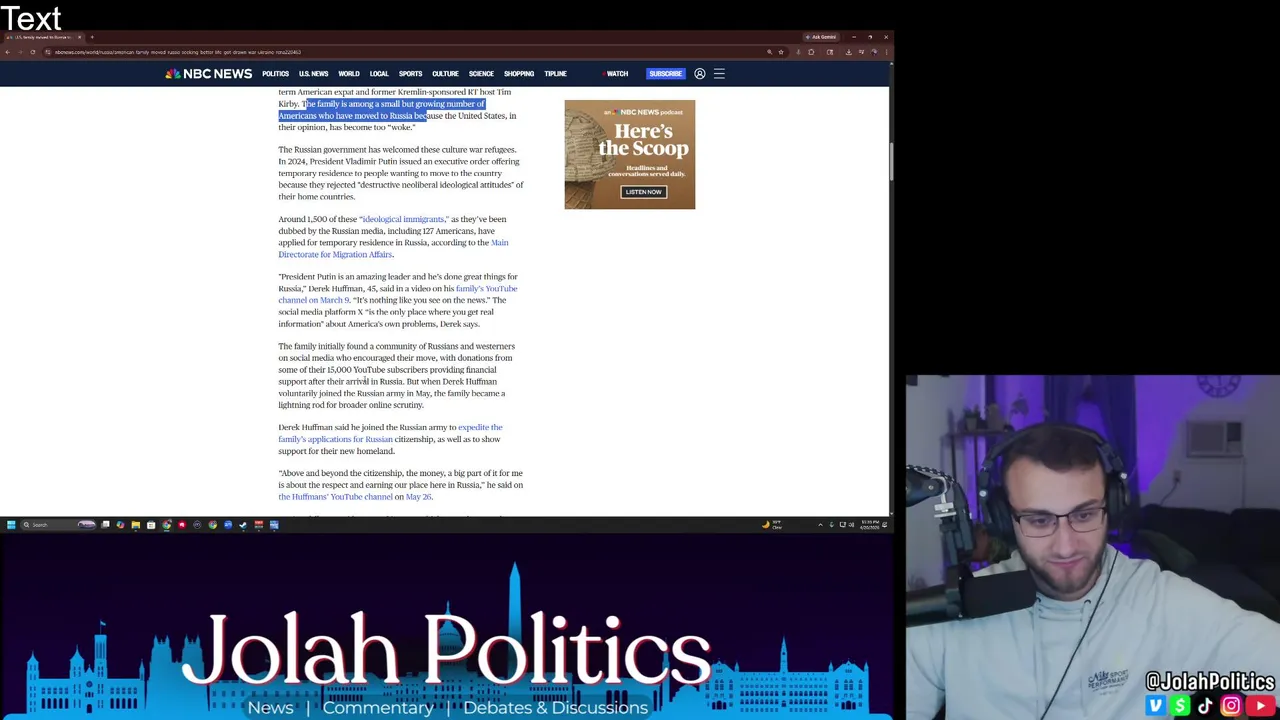Viewport: 1280px width, 720px height.
Task: Click the Instagram icon in overlay
Action: pyautogui.click(x=1231, y=706)
